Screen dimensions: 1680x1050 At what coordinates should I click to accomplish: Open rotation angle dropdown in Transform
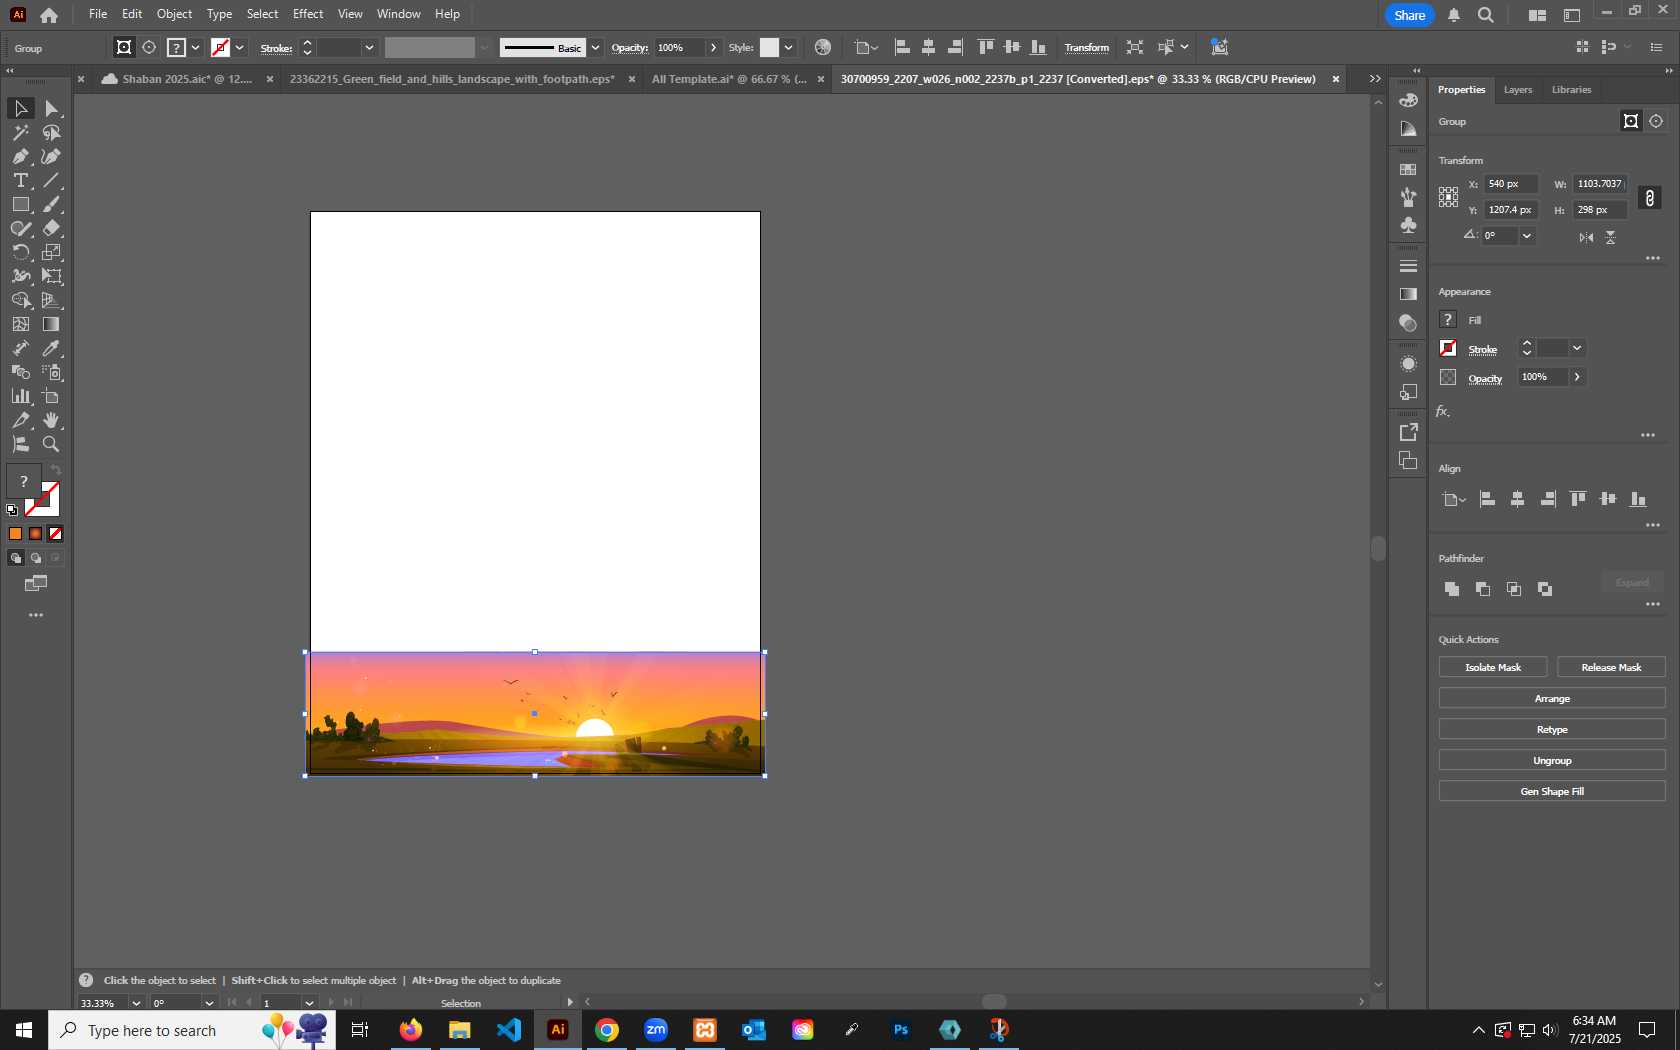1526,236
